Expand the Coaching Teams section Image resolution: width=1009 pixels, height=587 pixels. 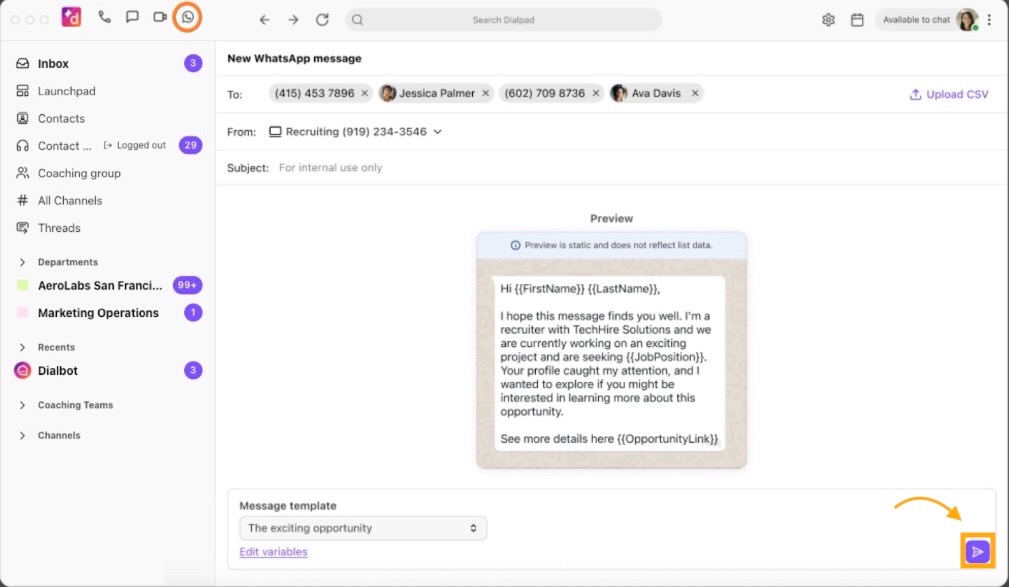[23, 405]
